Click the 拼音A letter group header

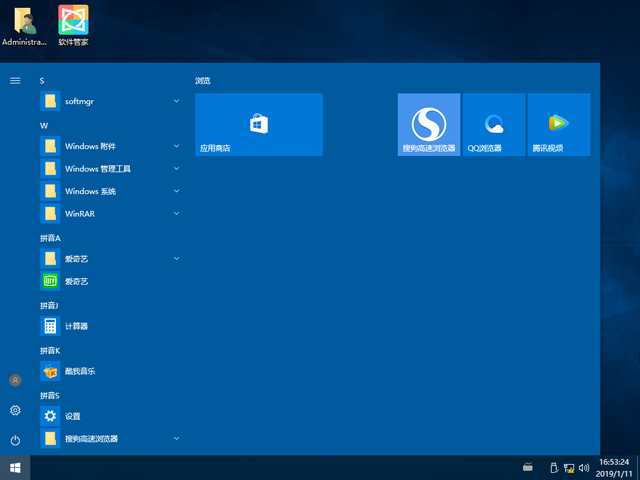tap(50, 238)
